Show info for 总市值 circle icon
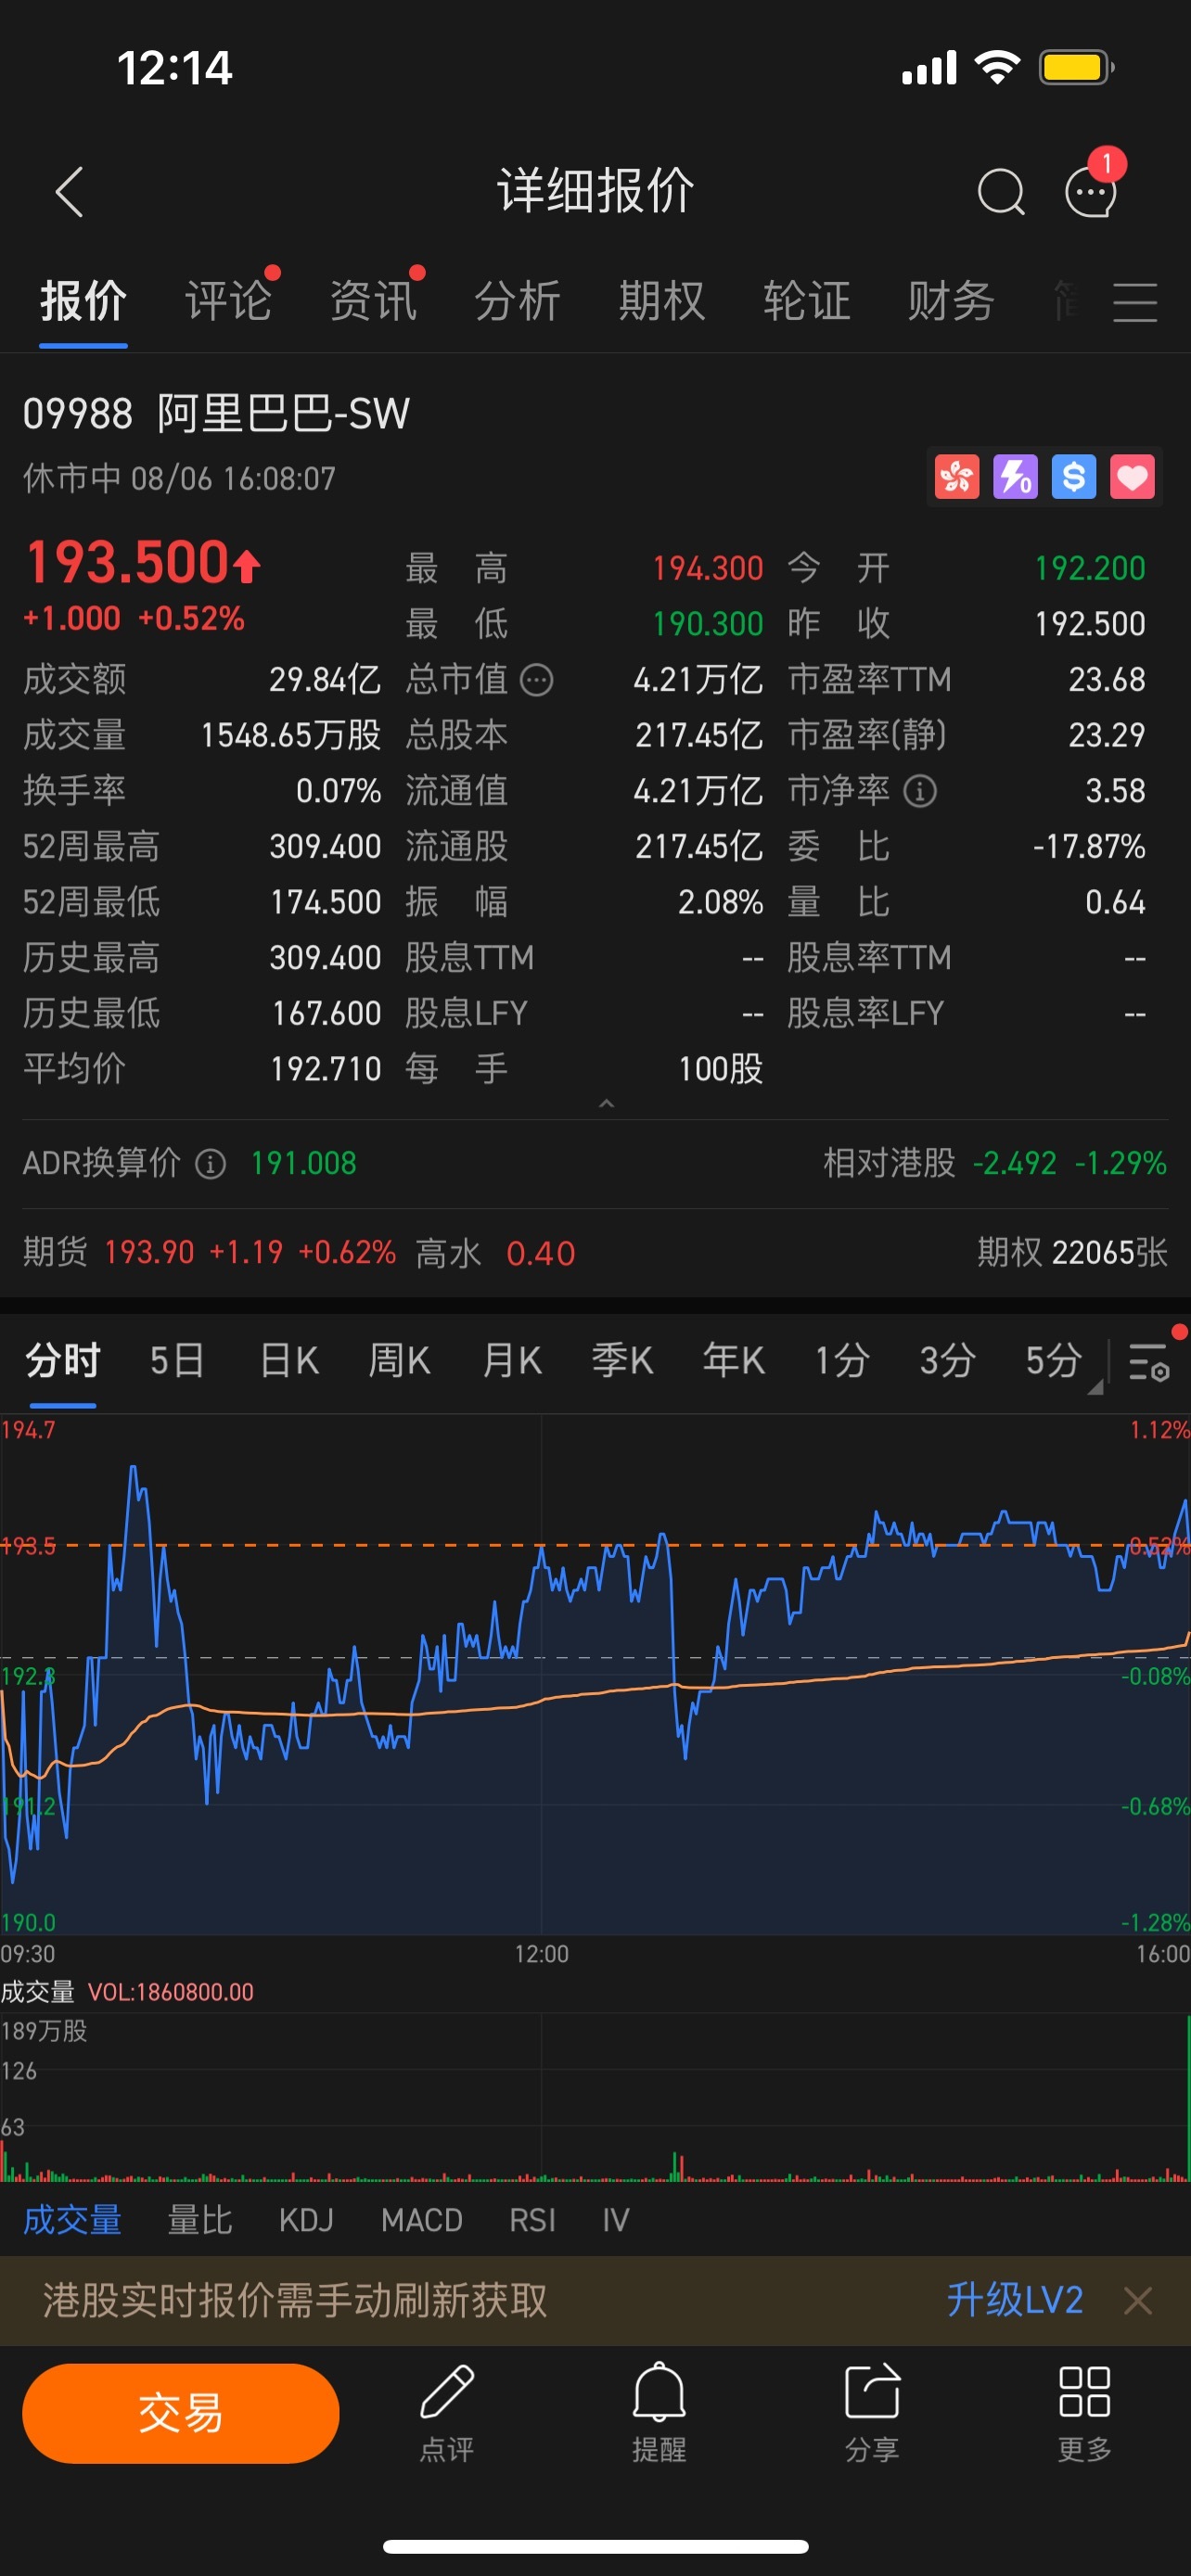Screen dimensions: 1191x2576 (537, 680)
